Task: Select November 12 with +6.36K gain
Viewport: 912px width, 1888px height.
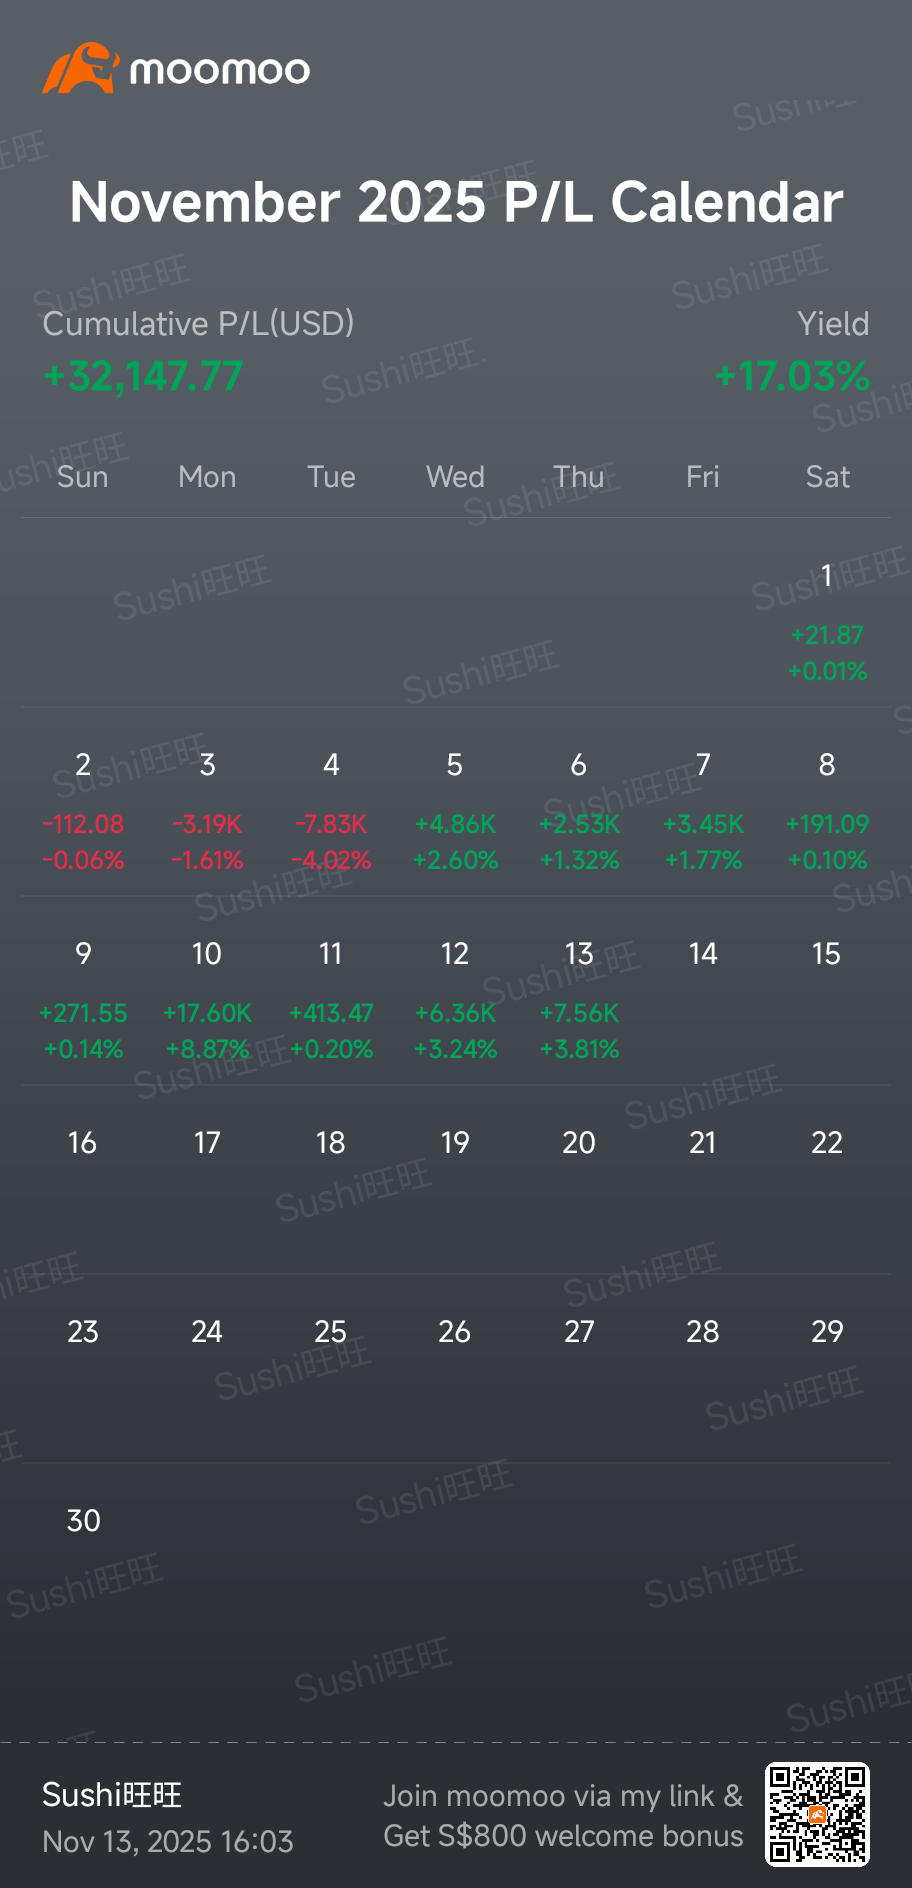Action: tap(455, 1000)
